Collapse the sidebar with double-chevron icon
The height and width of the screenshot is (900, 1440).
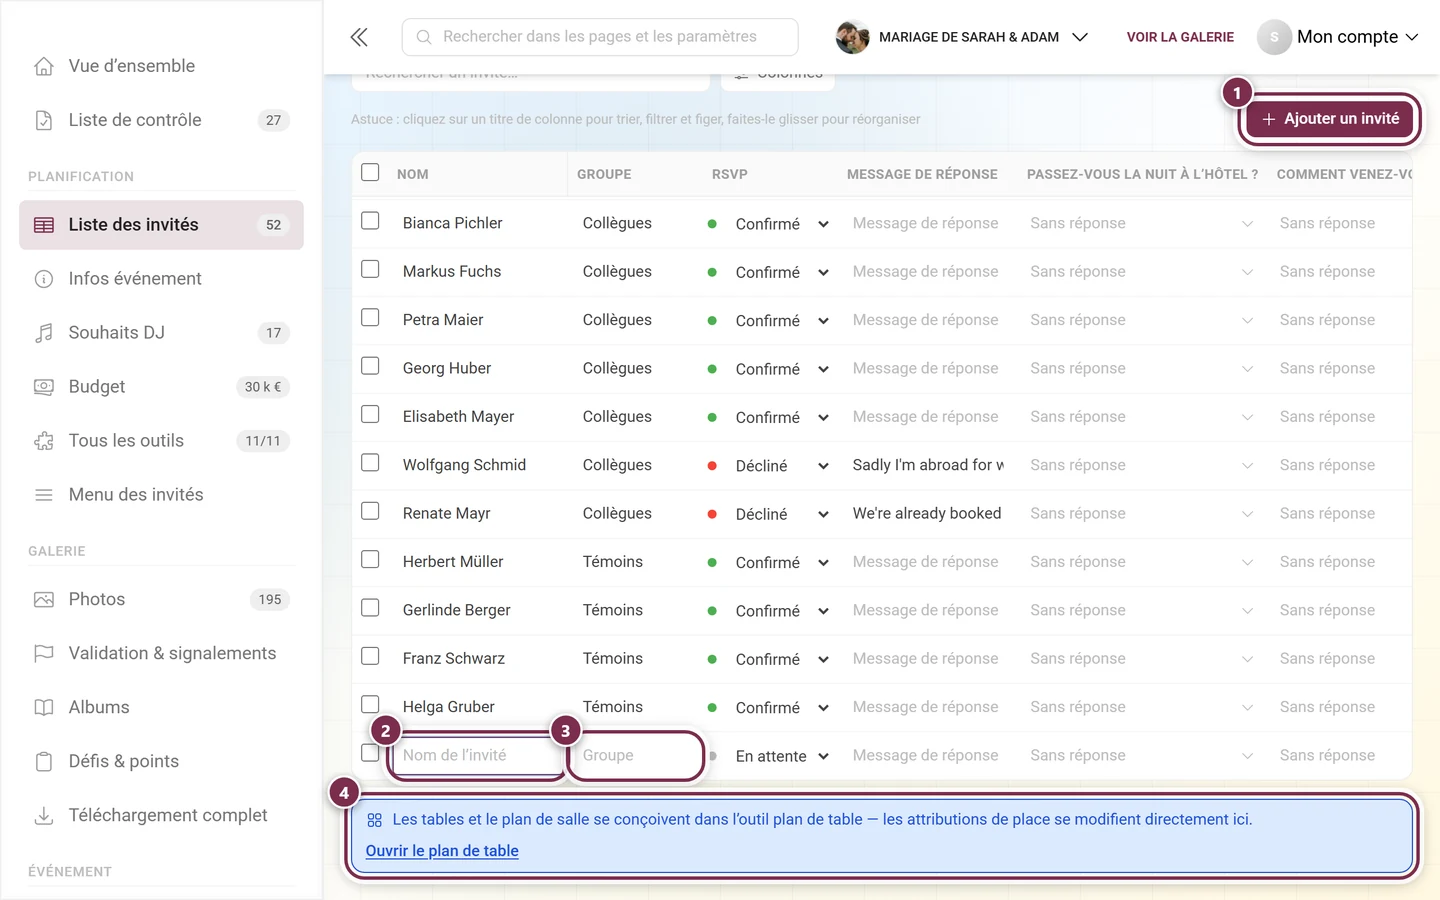tap(359, 37)
